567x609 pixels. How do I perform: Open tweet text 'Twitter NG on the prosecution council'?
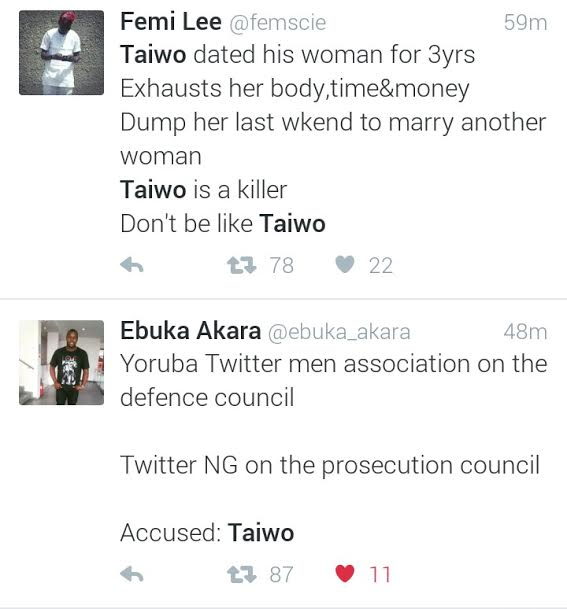[330, 465]
